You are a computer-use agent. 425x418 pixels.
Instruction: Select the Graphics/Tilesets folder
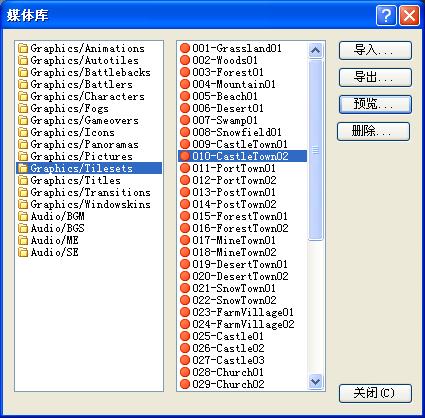(x=89, y=168)
